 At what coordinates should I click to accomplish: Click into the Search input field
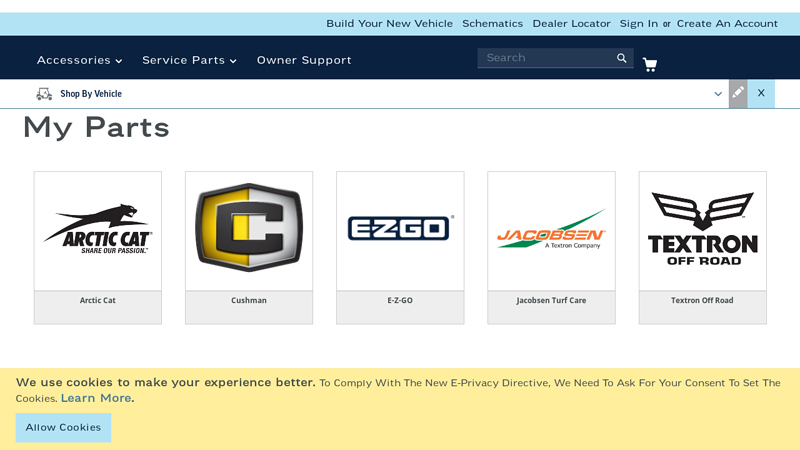point(546,58)
